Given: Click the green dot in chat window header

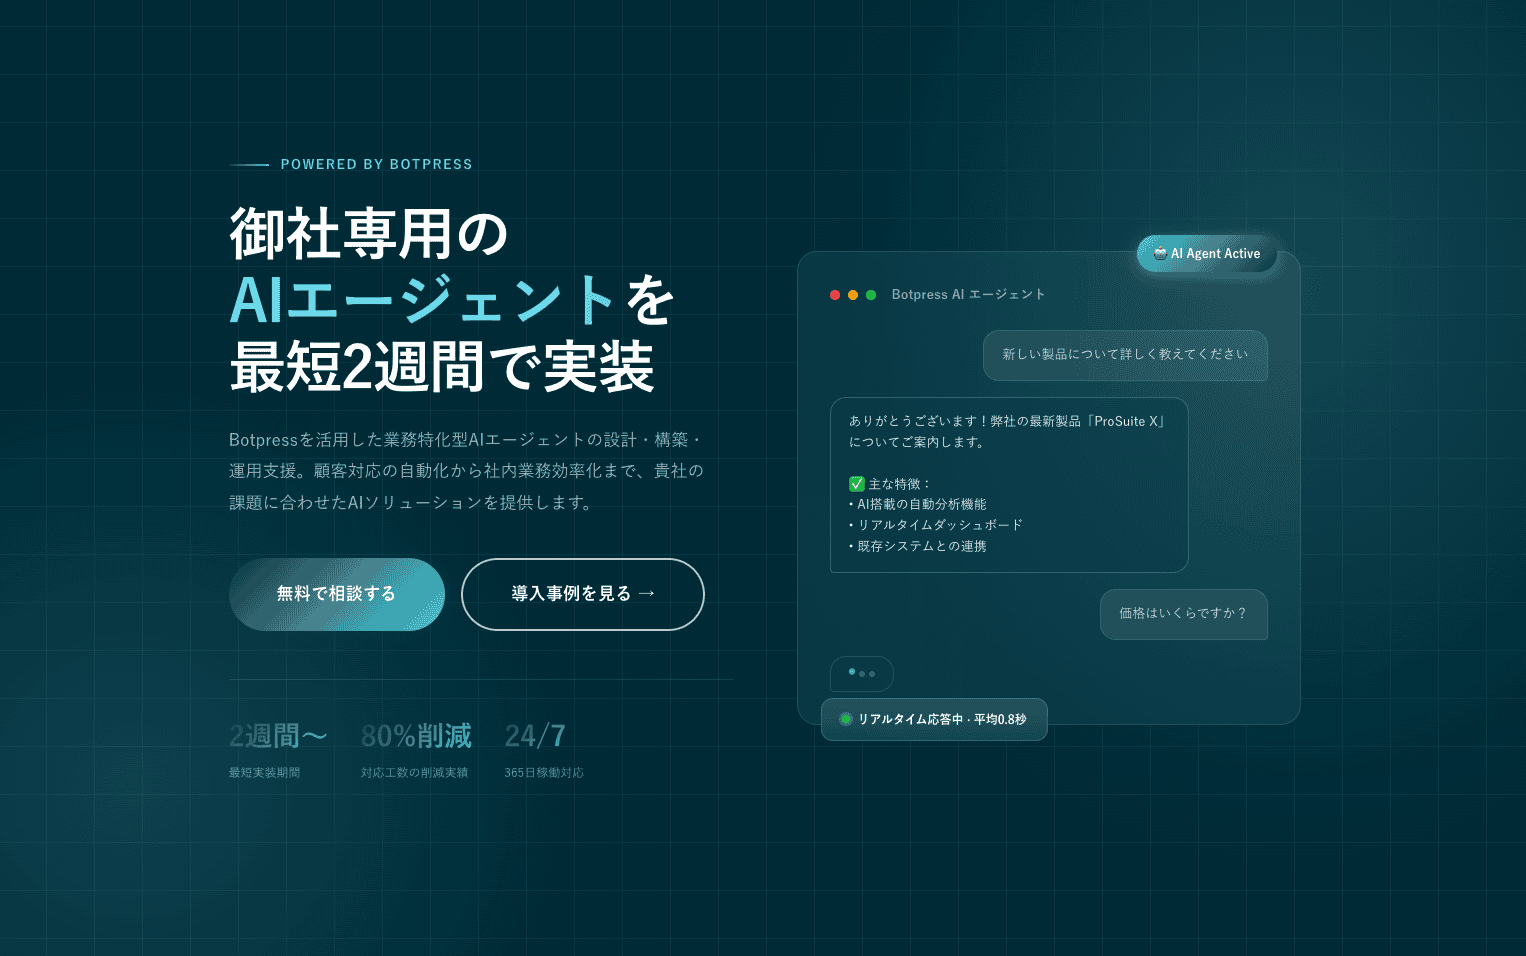Looking at the screenshot, I should [871, 295].
